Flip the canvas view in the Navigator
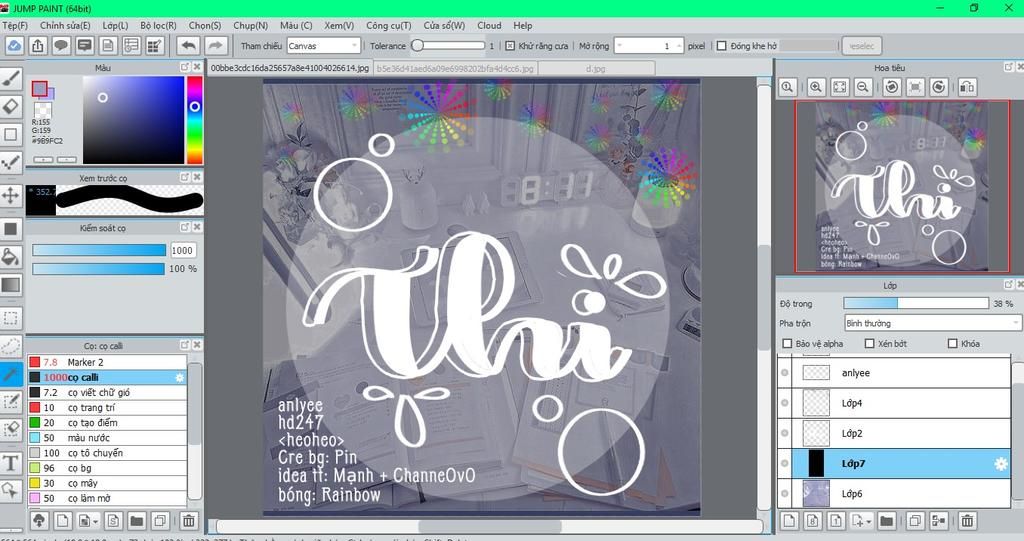The image size is (1024, 541). pos(967,87)
